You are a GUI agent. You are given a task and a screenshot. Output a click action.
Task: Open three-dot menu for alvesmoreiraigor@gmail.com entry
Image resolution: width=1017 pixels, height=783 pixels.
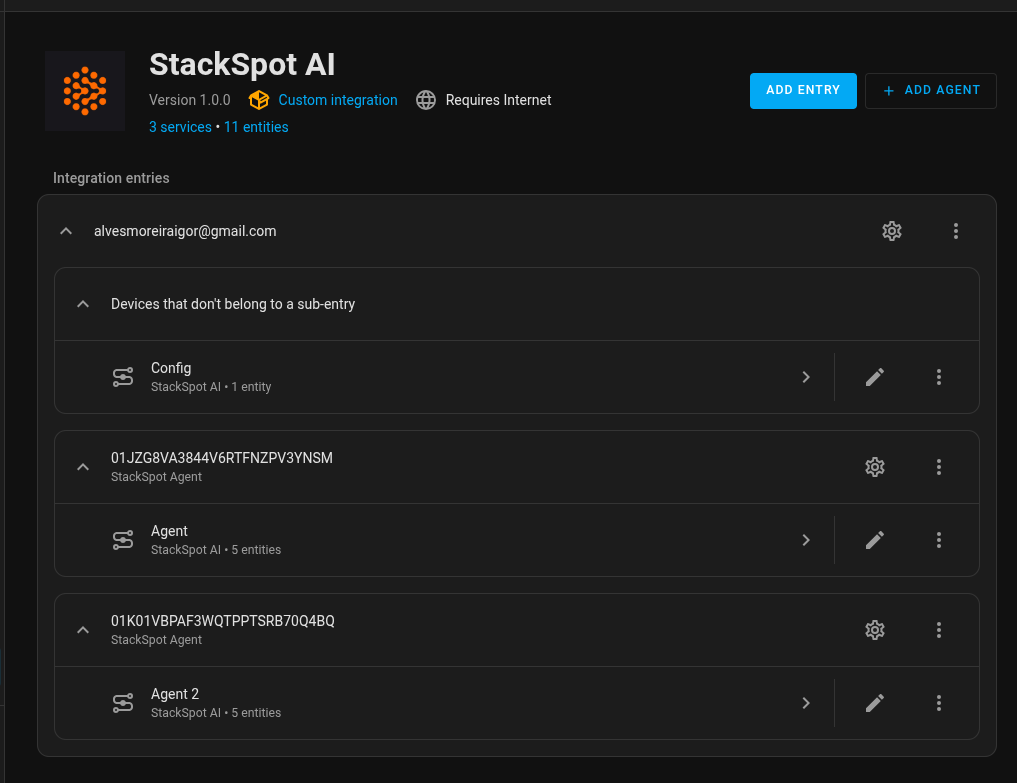tap(956, 231)
